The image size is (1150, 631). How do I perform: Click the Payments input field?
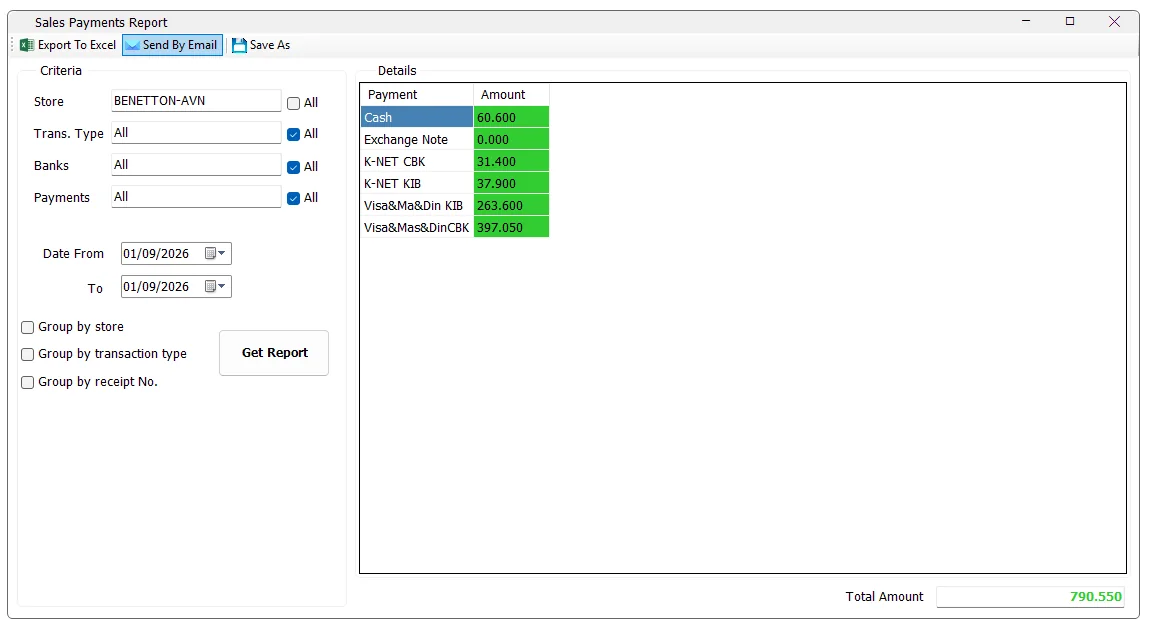(196, 197)
